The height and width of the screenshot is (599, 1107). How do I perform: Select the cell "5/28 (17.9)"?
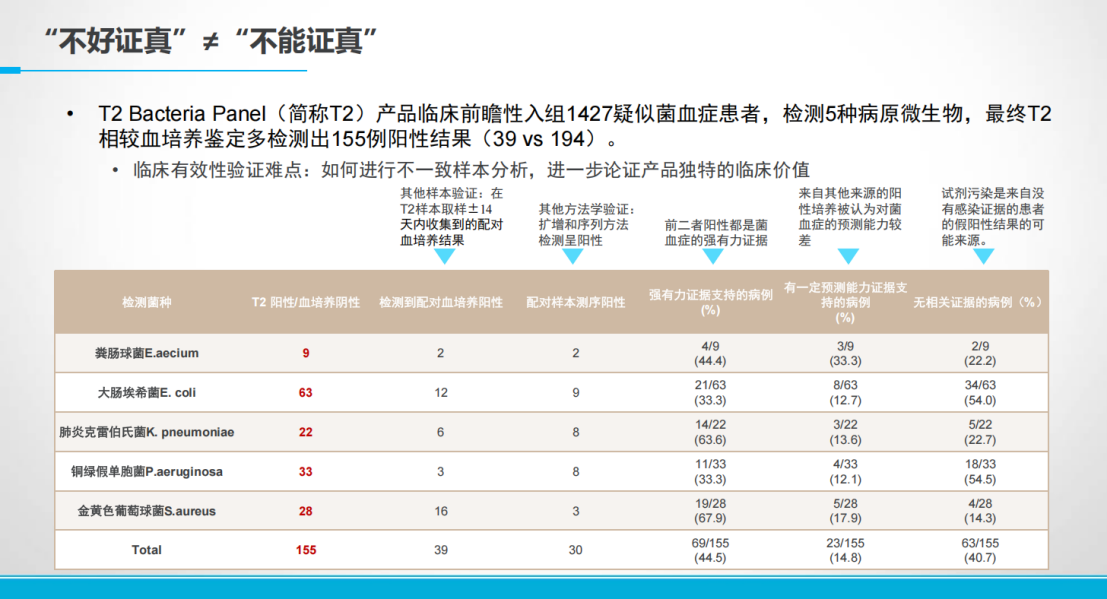[845, 511]
